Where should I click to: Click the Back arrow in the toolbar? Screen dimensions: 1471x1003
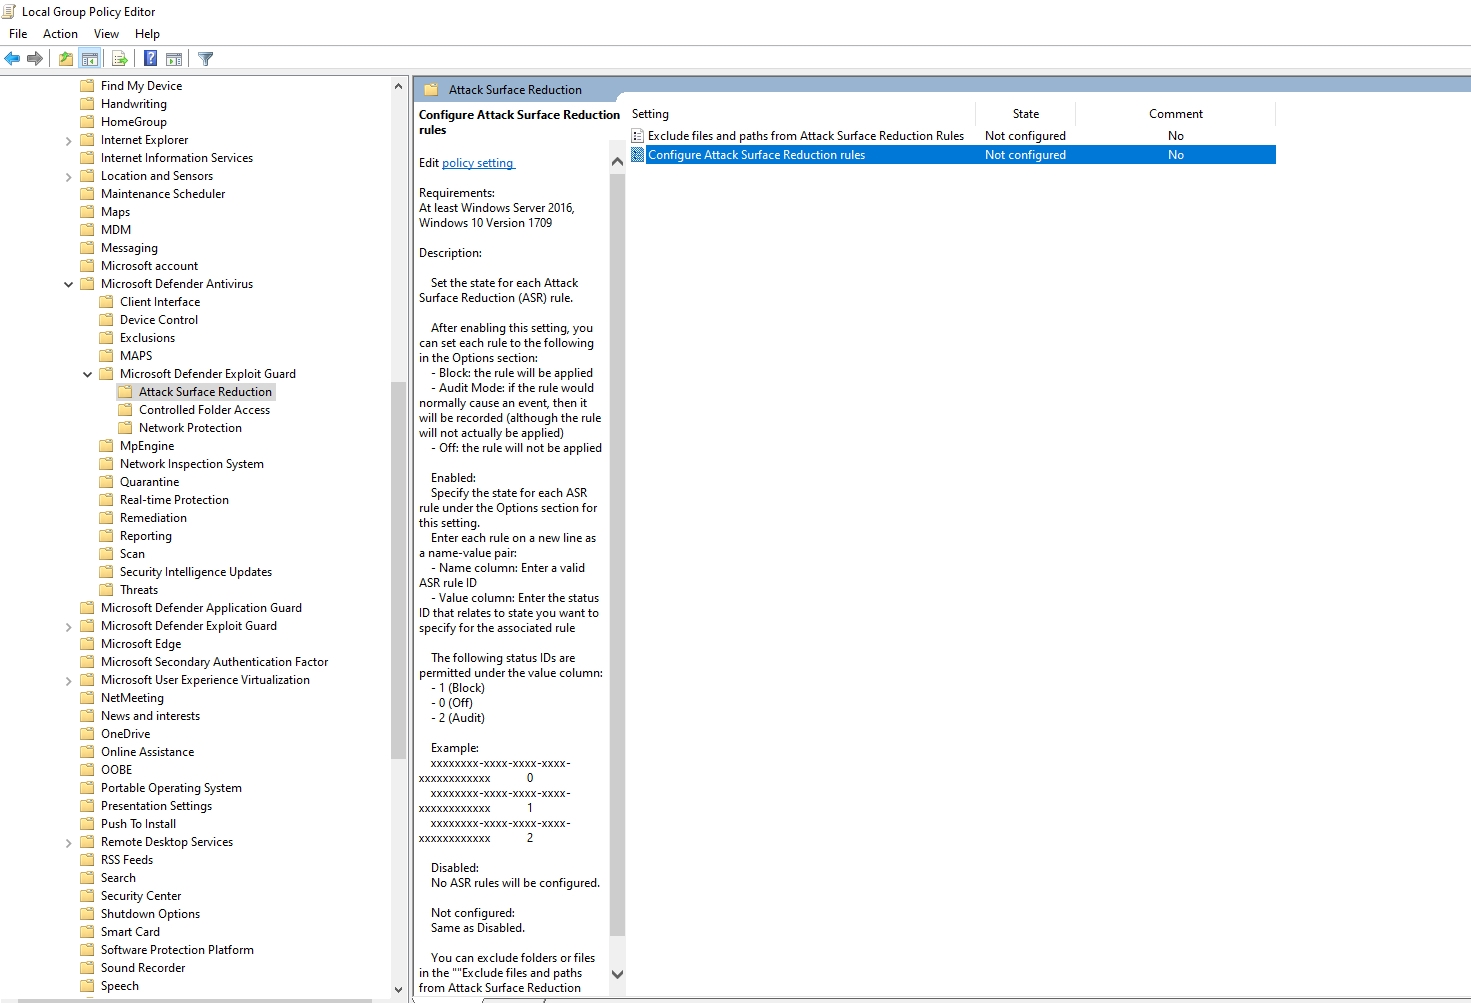point(12,59)
